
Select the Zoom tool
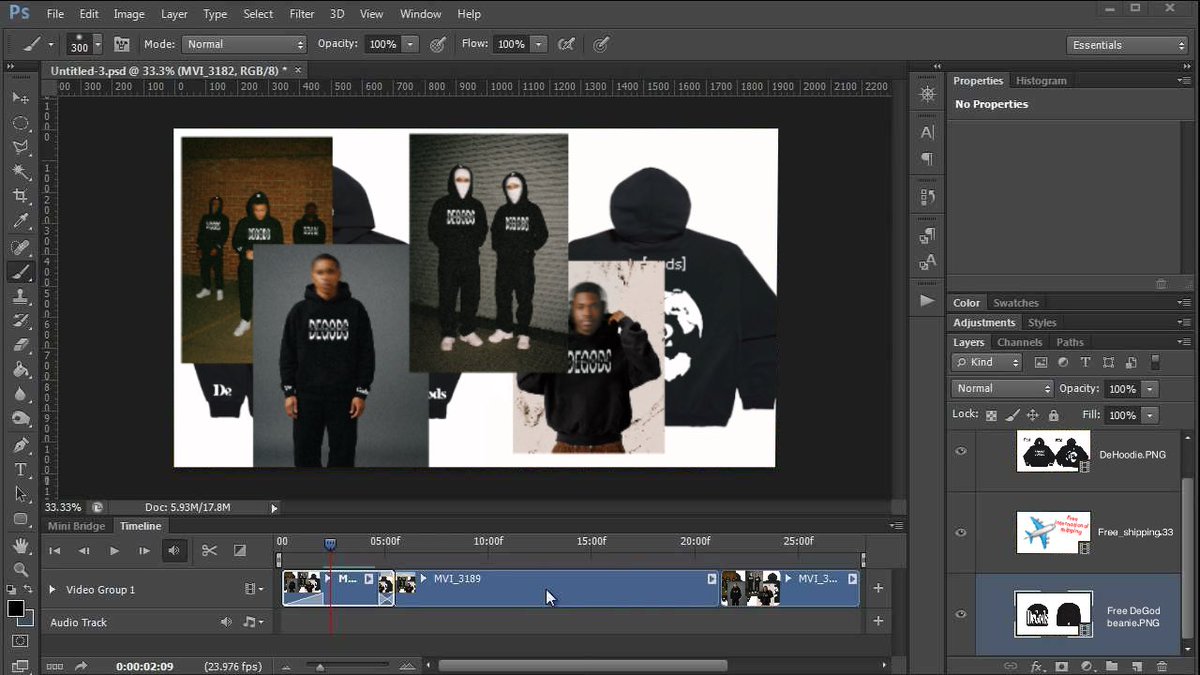(x=20, y=571)
